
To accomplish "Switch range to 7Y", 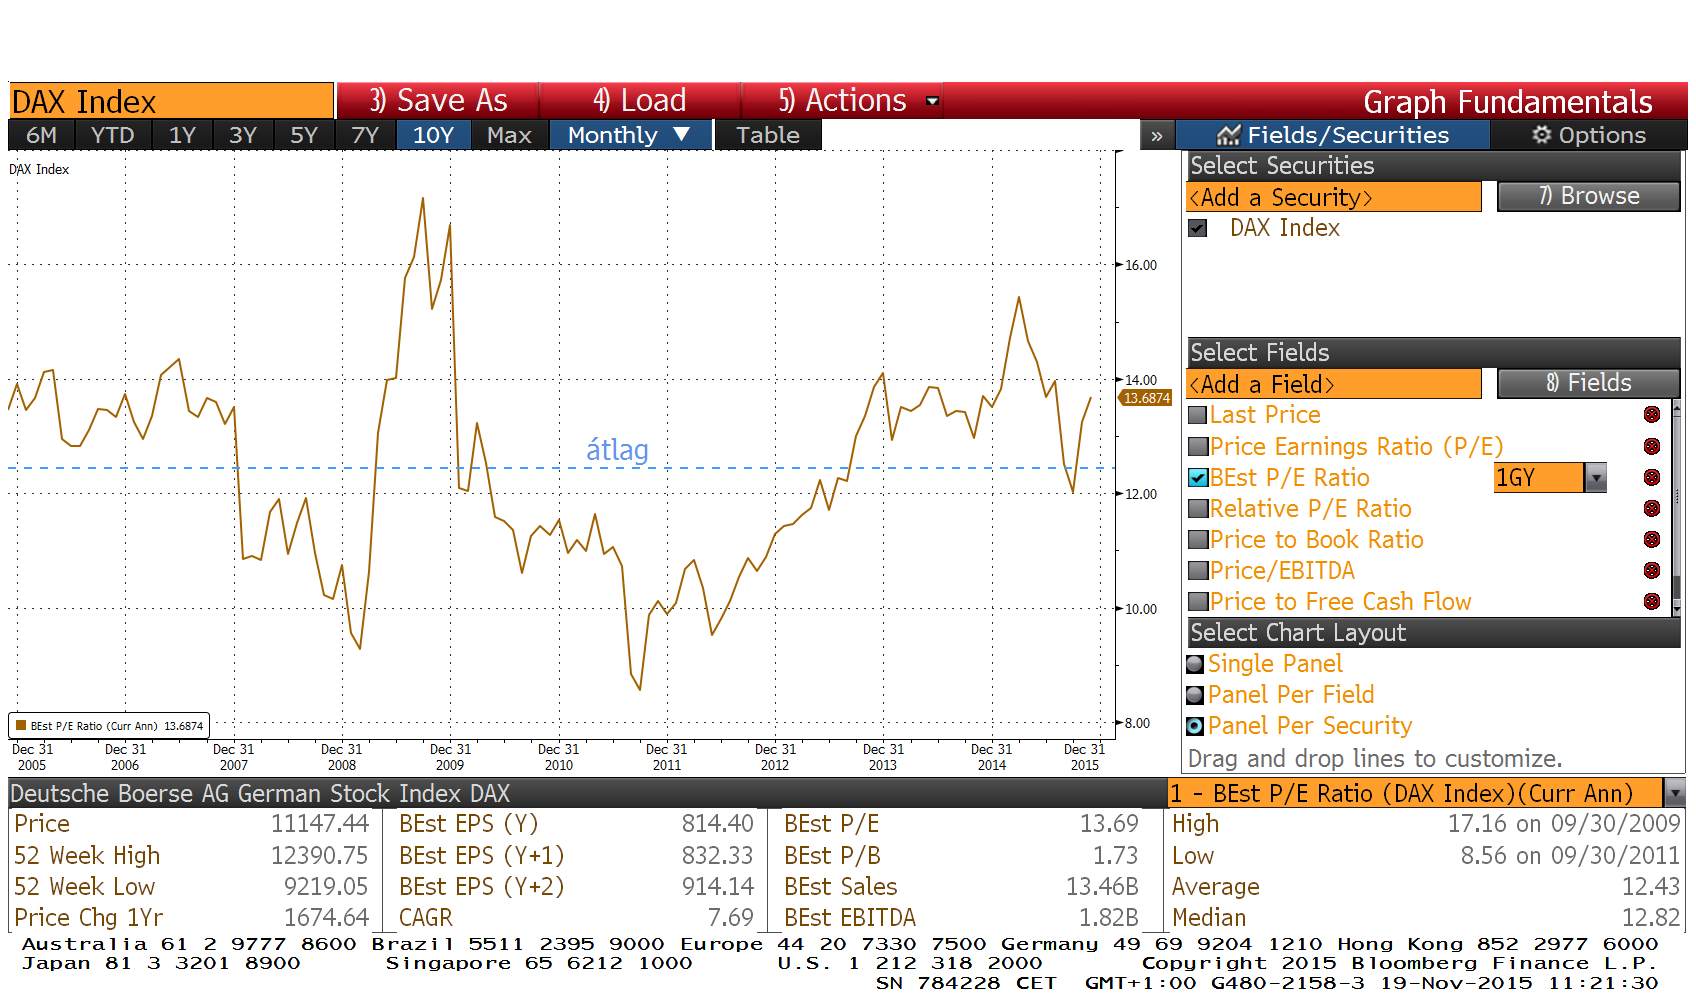I will click(365, 135).
